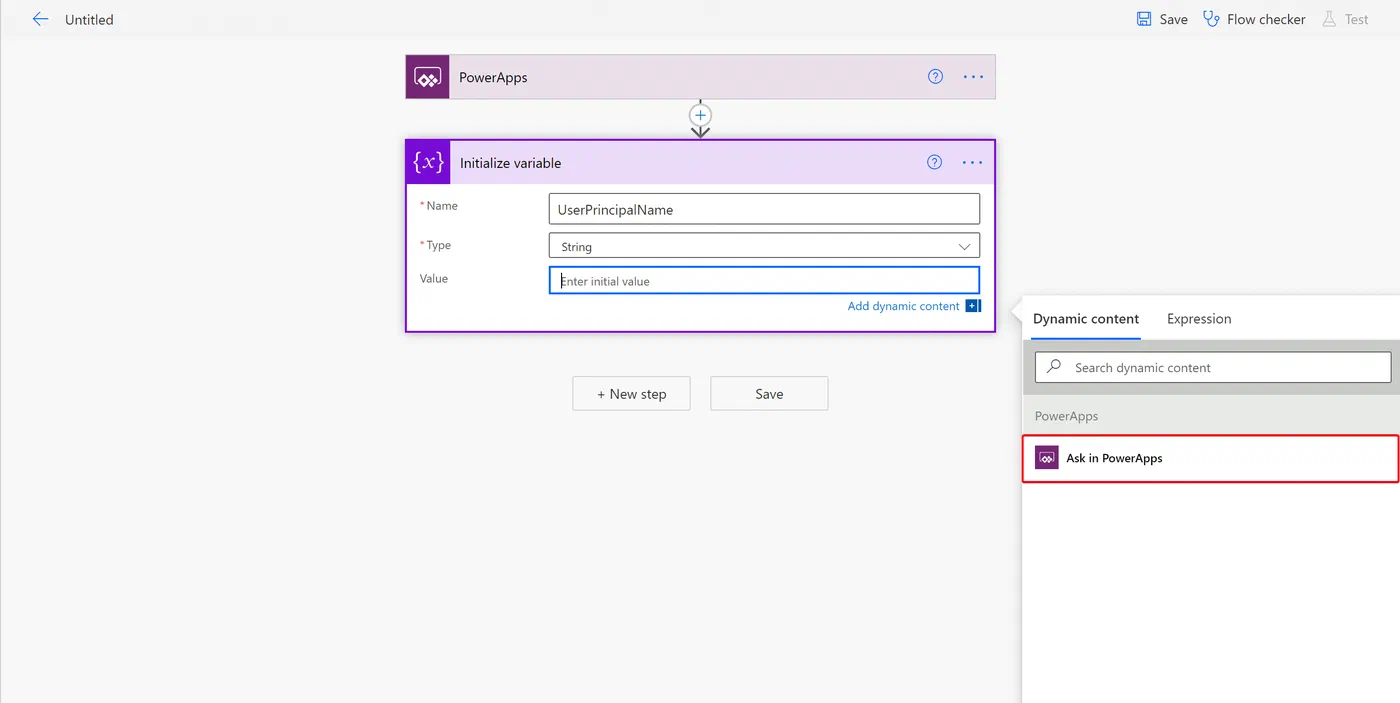The width and height of the screenshot is (1400, 703).
Task: Open help for the PowerApps trigger
Action: click(935, 76)
